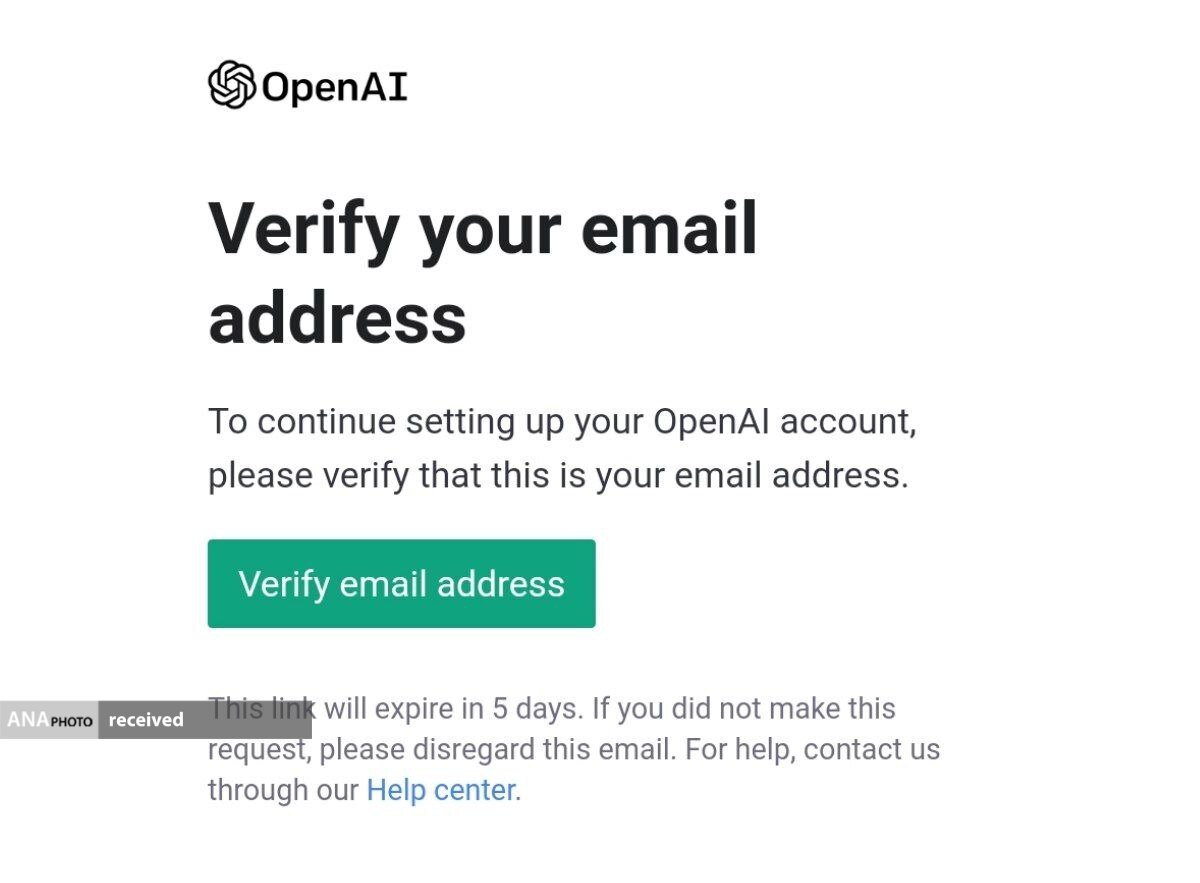Click the PHOTO label in the watermark
This screenshot has height=883, width=1200.
tap(71, 721)
